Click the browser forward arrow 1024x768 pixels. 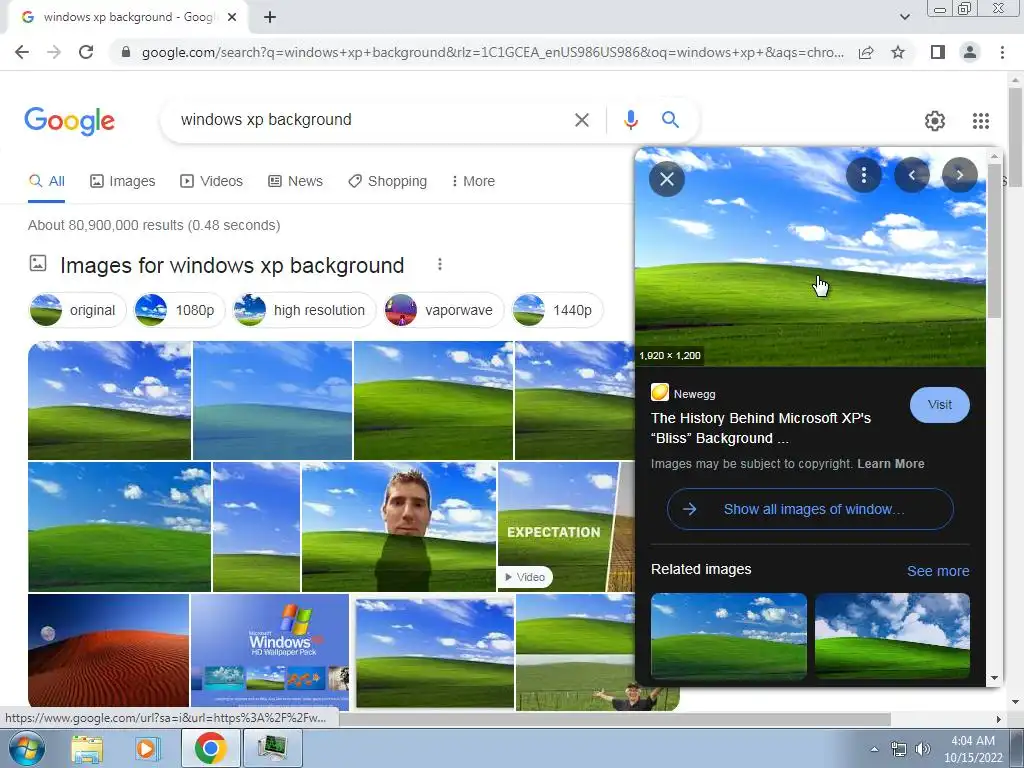54,52
